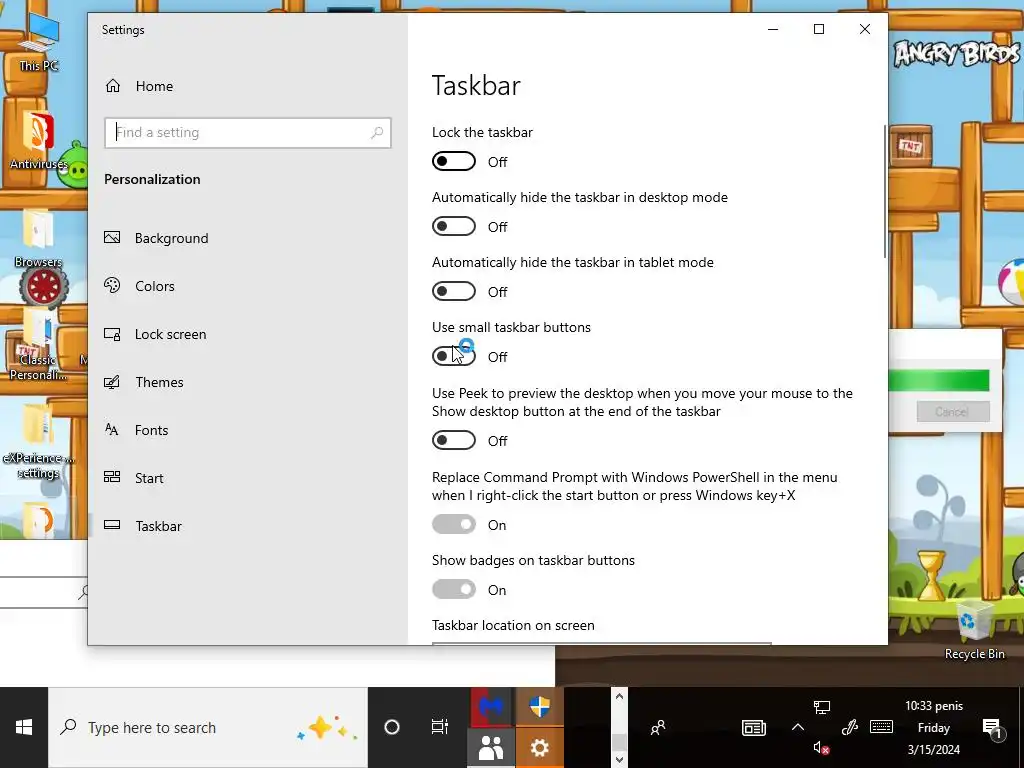This screenshot has width=1024, height=768.
Task: Open Cortana circle icon on taskbar
Action: pos(392,727)
